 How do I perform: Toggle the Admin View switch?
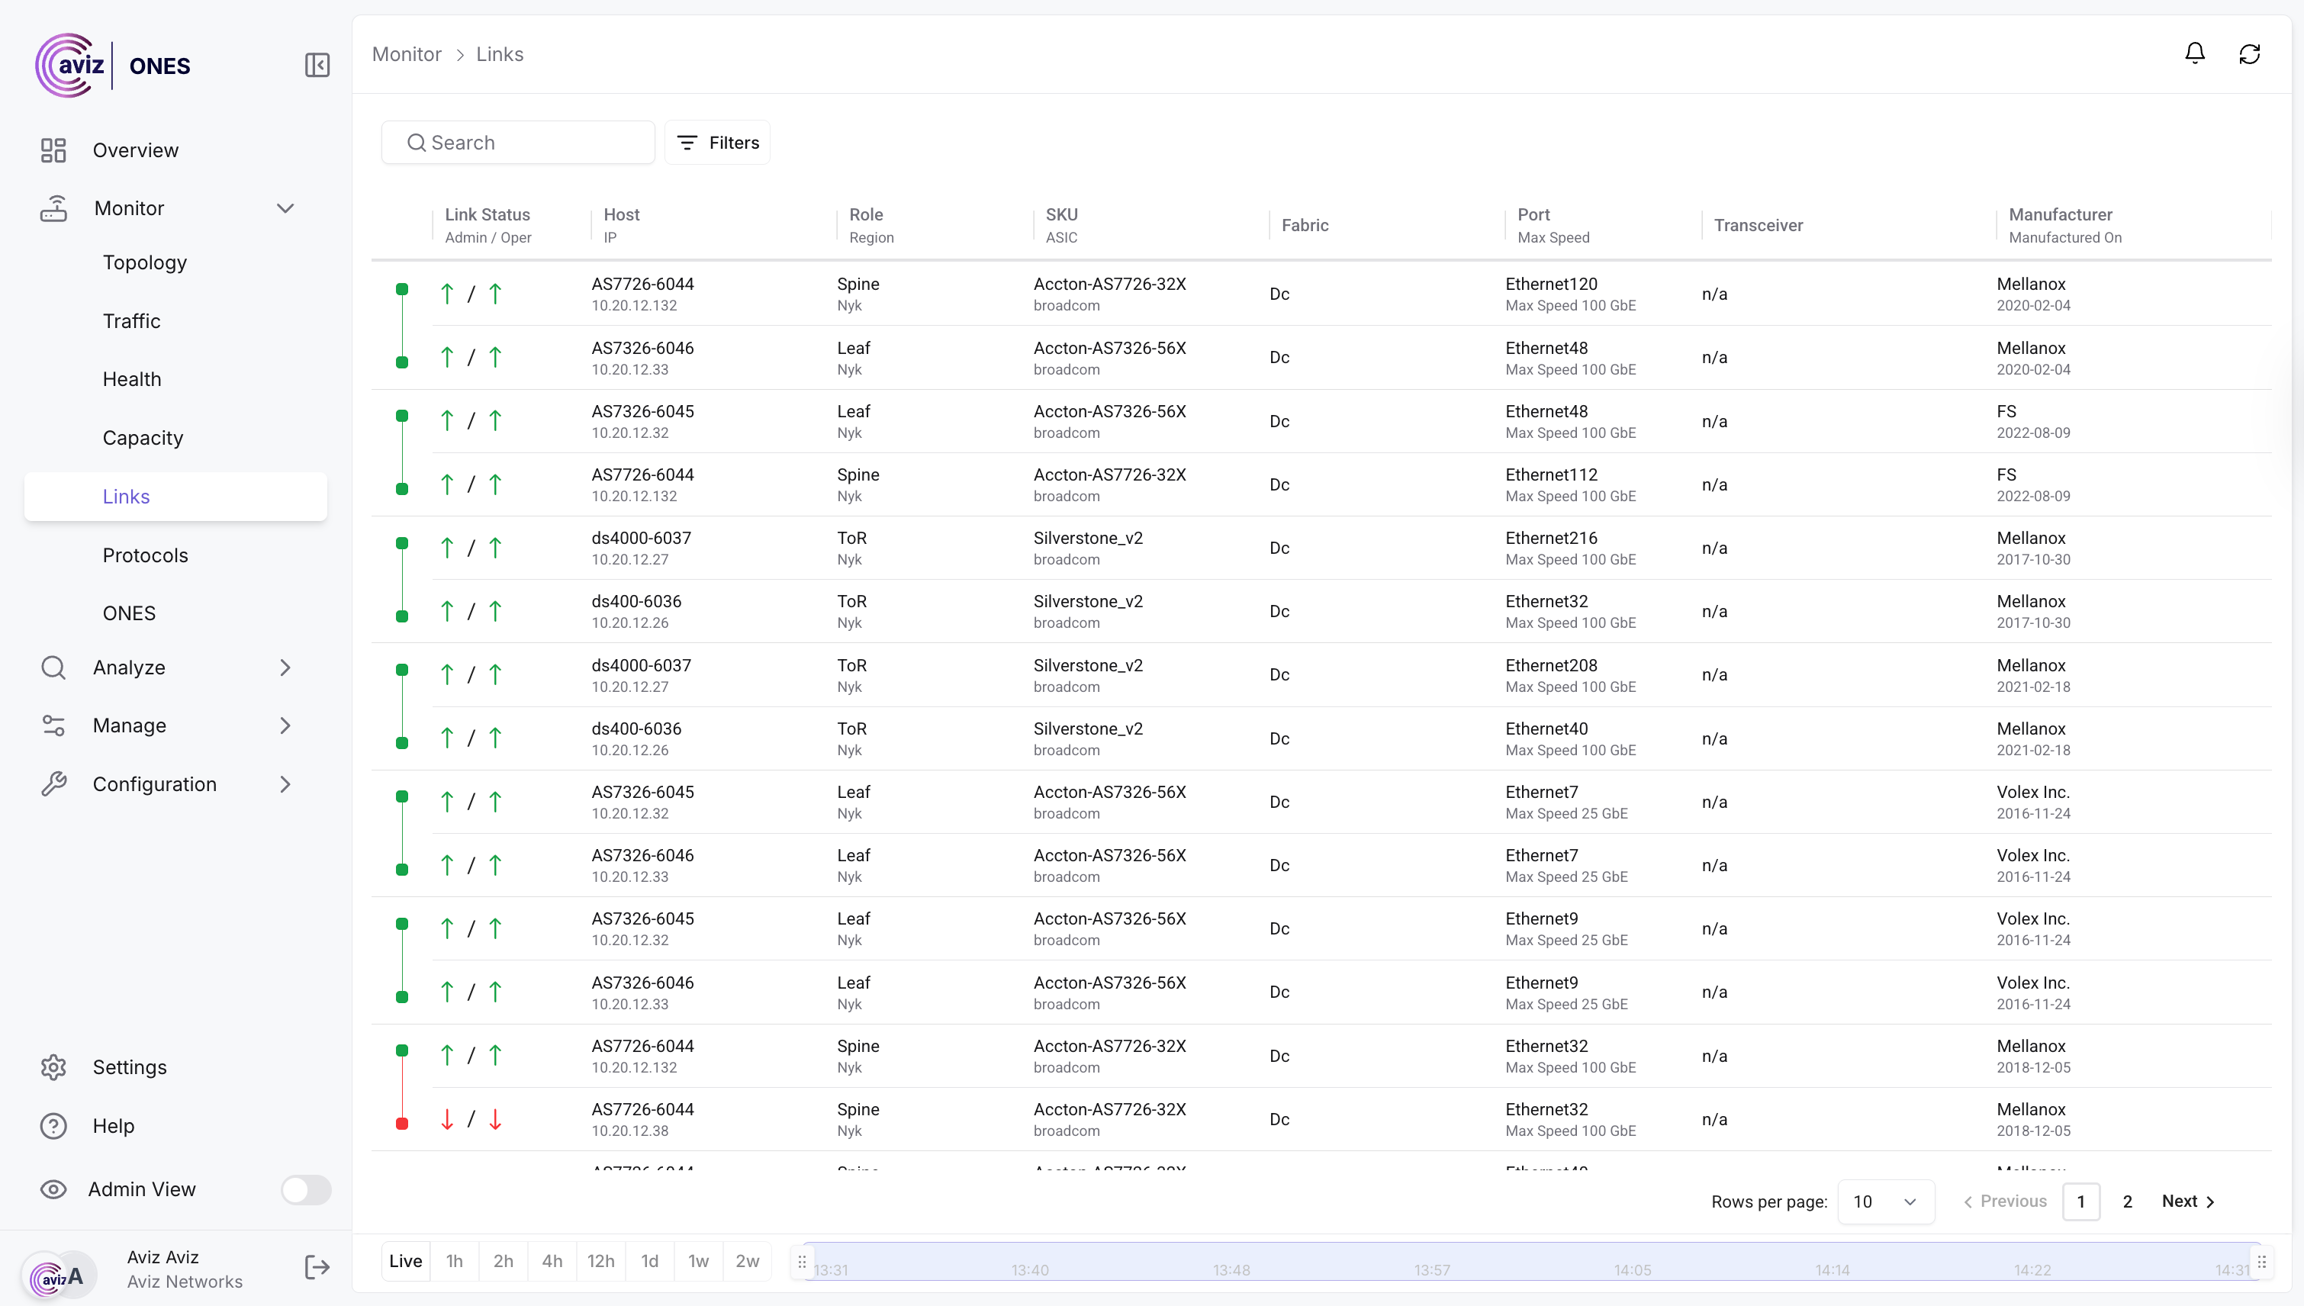[x=305, y=1189]
